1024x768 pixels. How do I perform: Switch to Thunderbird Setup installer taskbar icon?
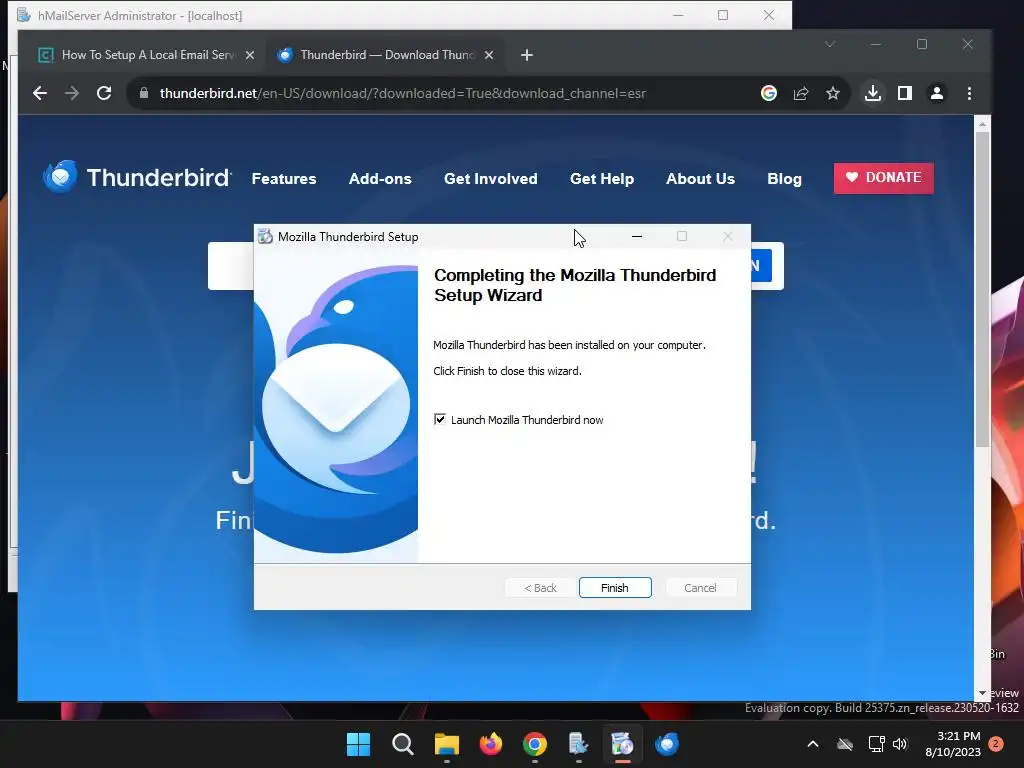622,744
